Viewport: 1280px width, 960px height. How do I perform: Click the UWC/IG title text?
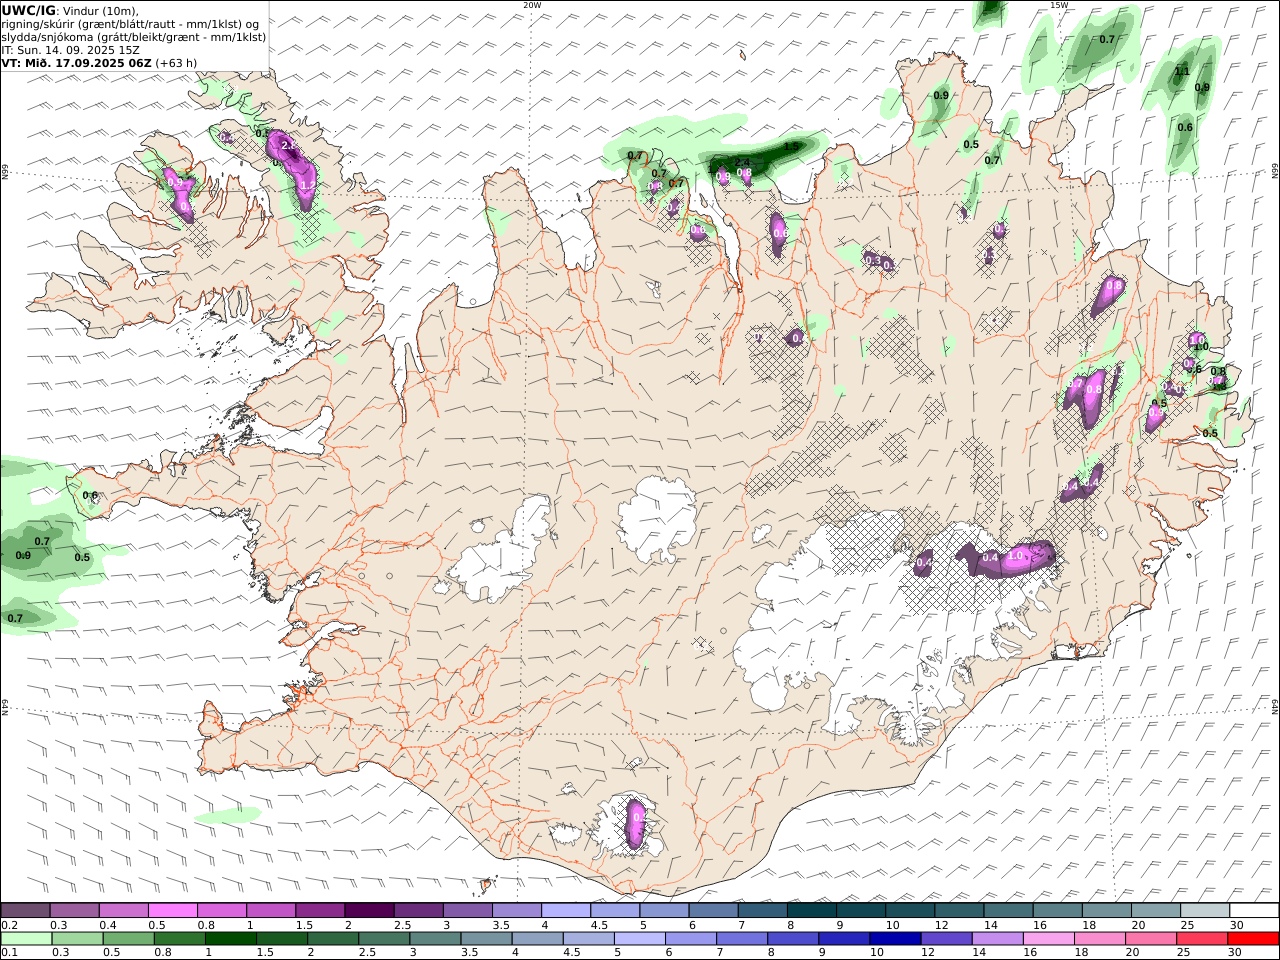(x=29, y=10)
